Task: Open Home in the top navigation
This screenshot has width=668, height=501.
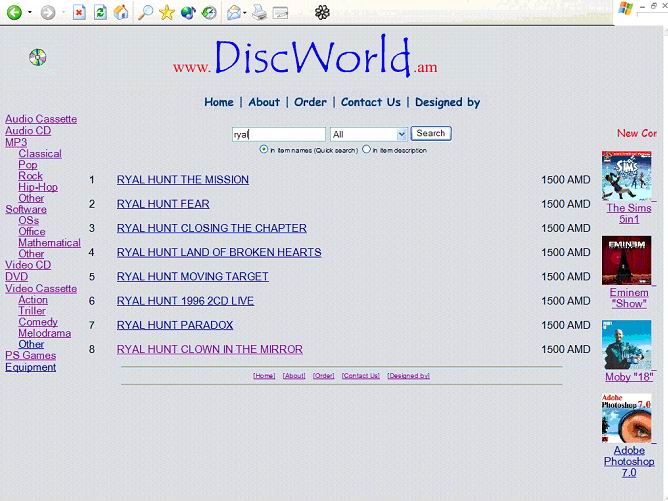Action: pos(219,102)
